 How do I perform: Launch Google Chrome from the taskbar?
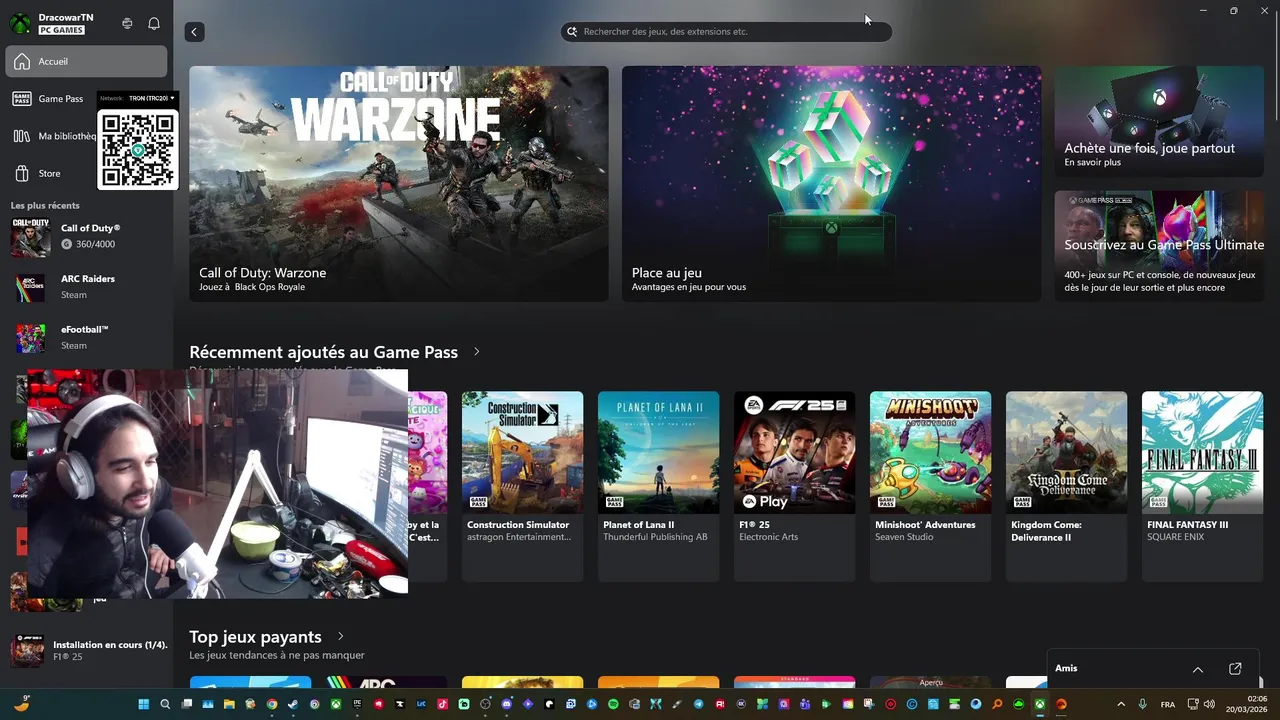coord(272,704)
